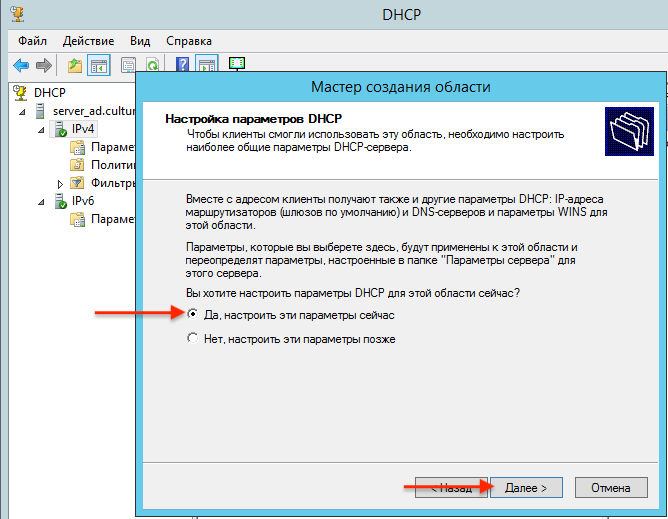668x519 pixels.
Task: Select the IPv6 node in the tree
Action: point(84,201)
